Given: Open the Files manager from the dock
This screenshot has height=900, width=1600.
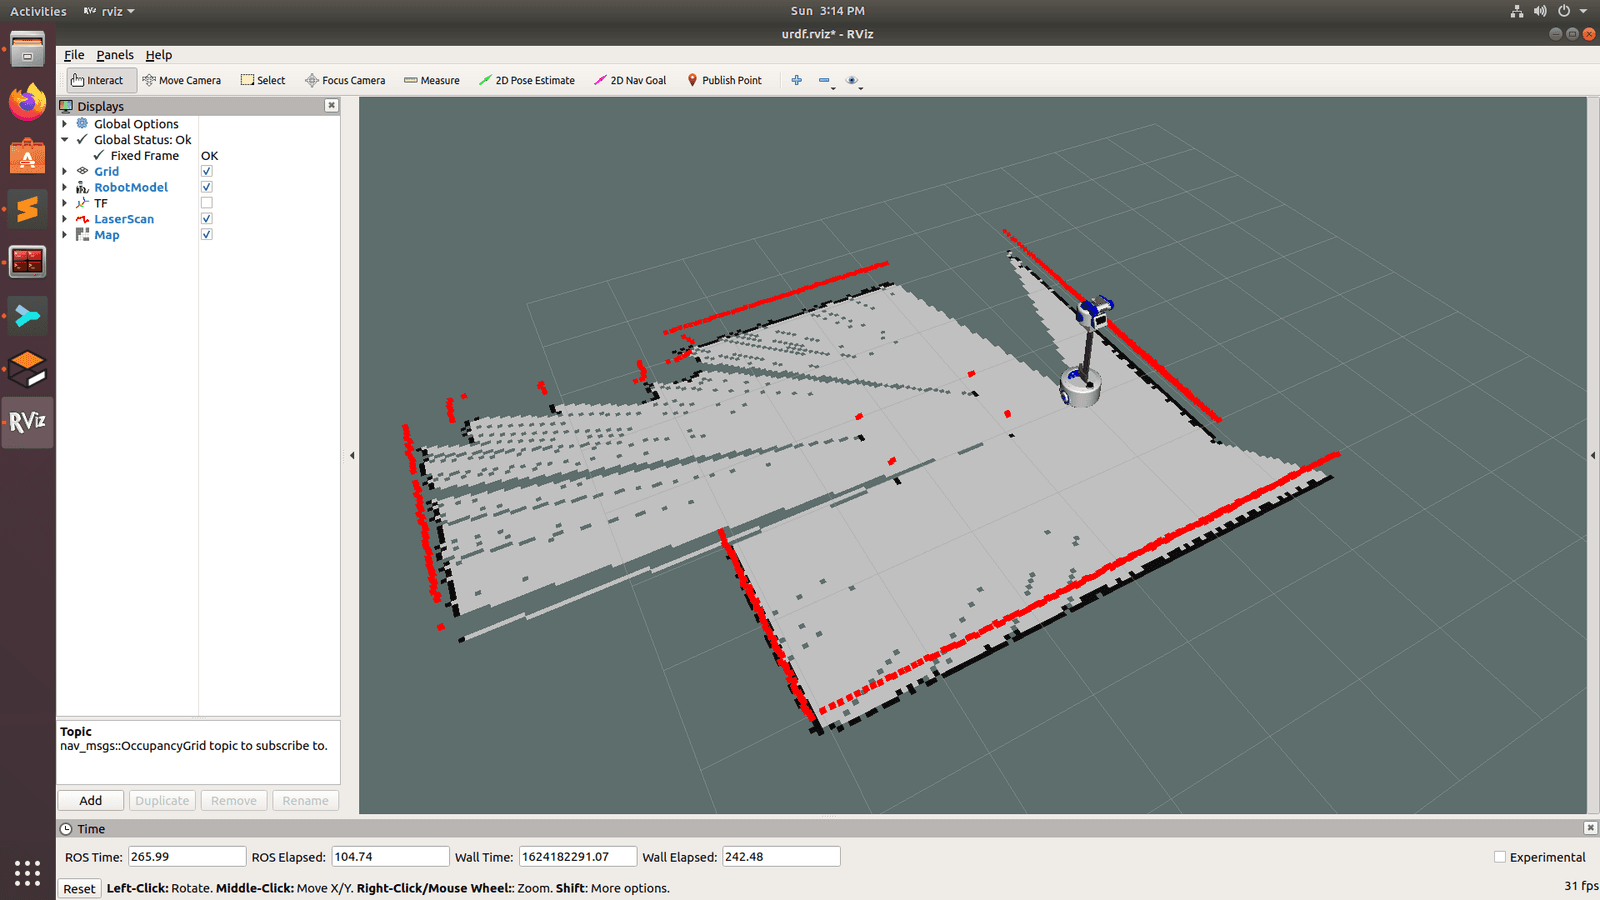Looking at the screenshot, I should [x=27, y=49].
